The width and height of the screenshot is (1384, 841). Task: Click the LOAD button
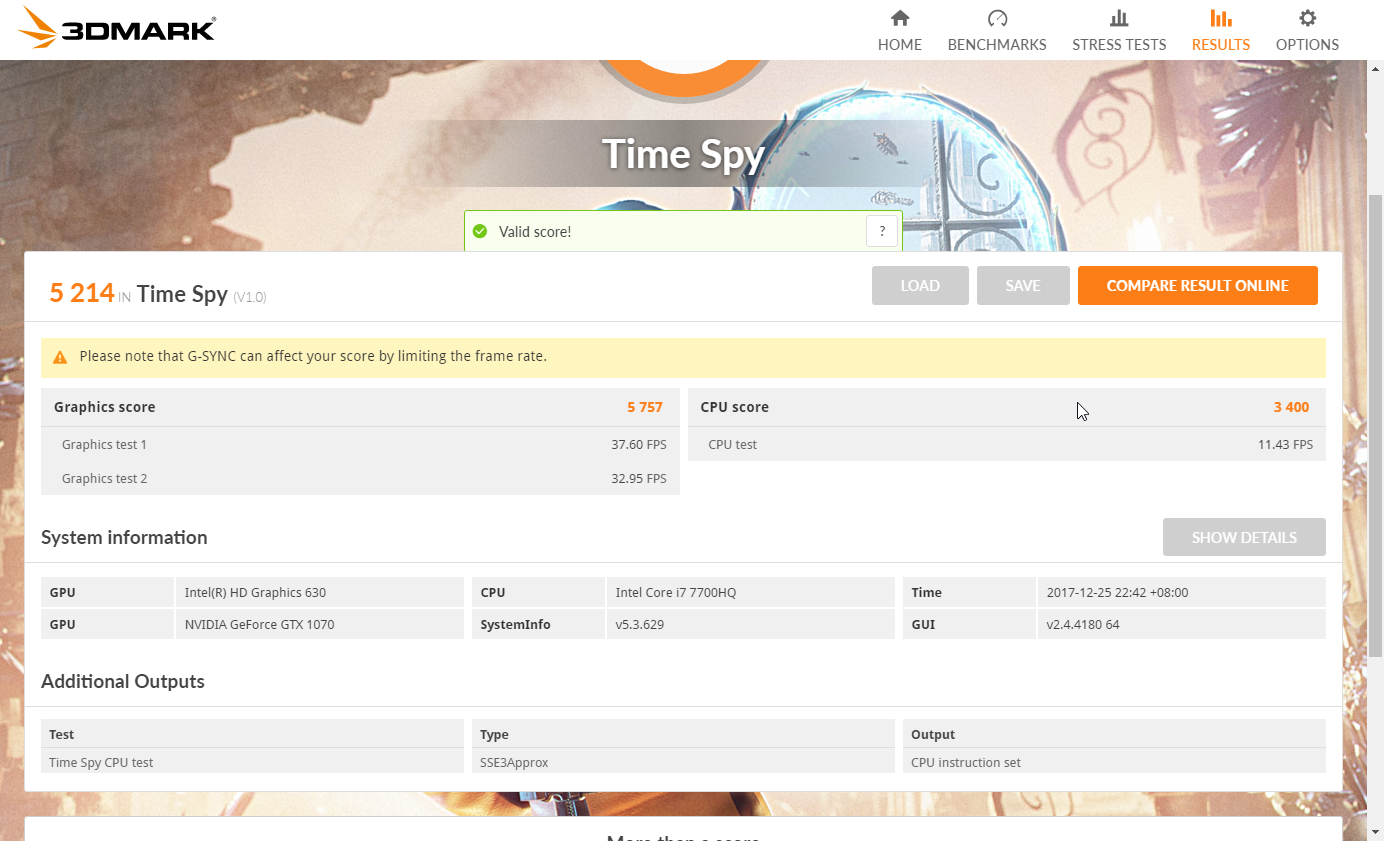click(920, 285)
